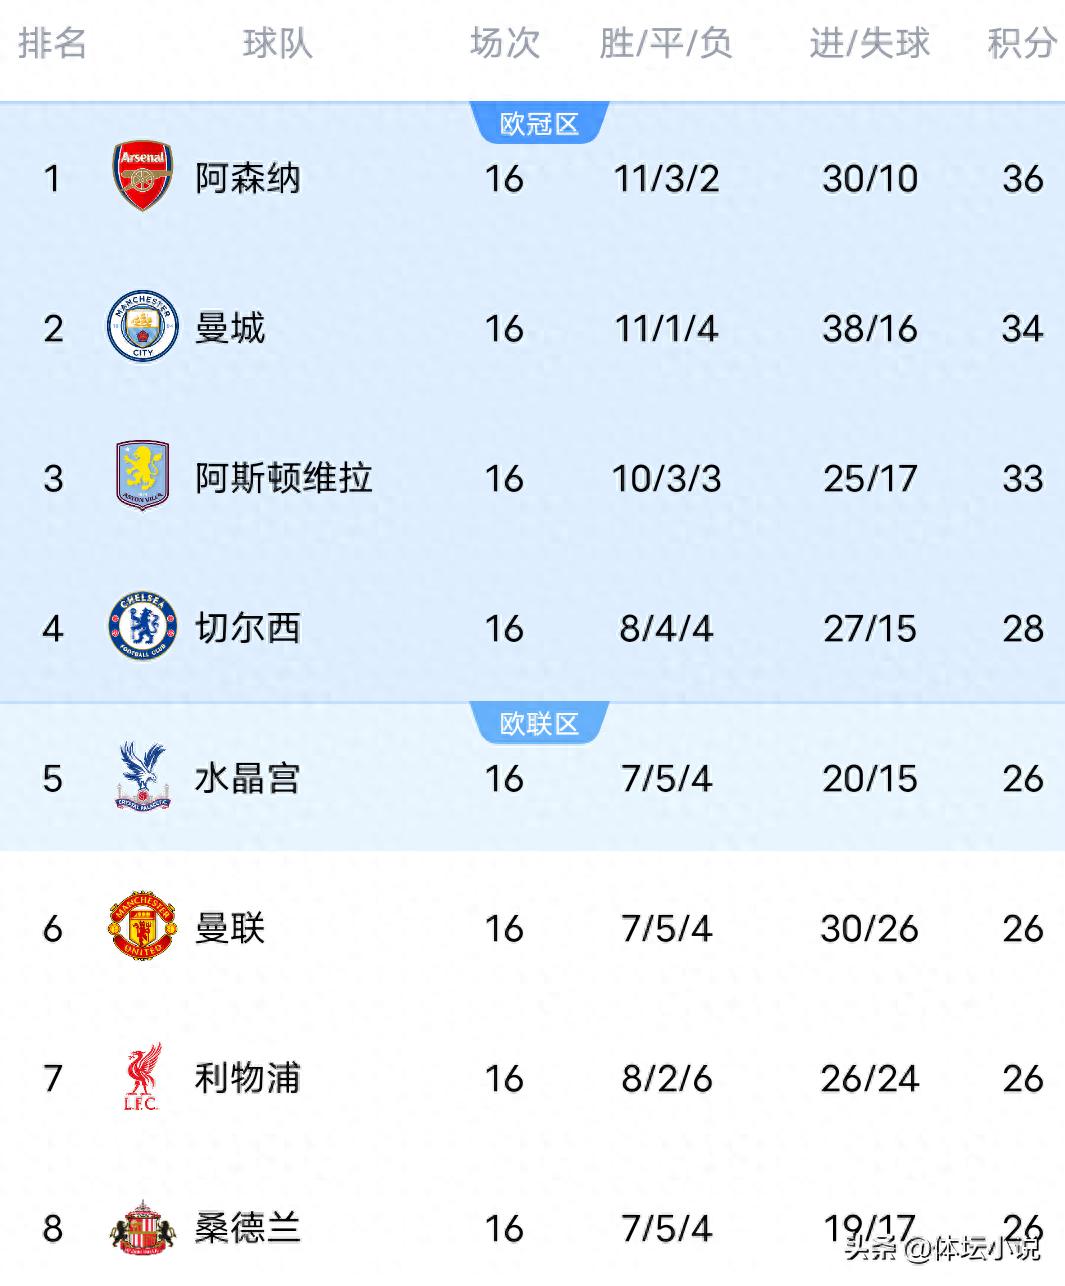Open the 阿斯顿维拉 team name link
Screen dimensions: 1065x1286
coord(284,478)
